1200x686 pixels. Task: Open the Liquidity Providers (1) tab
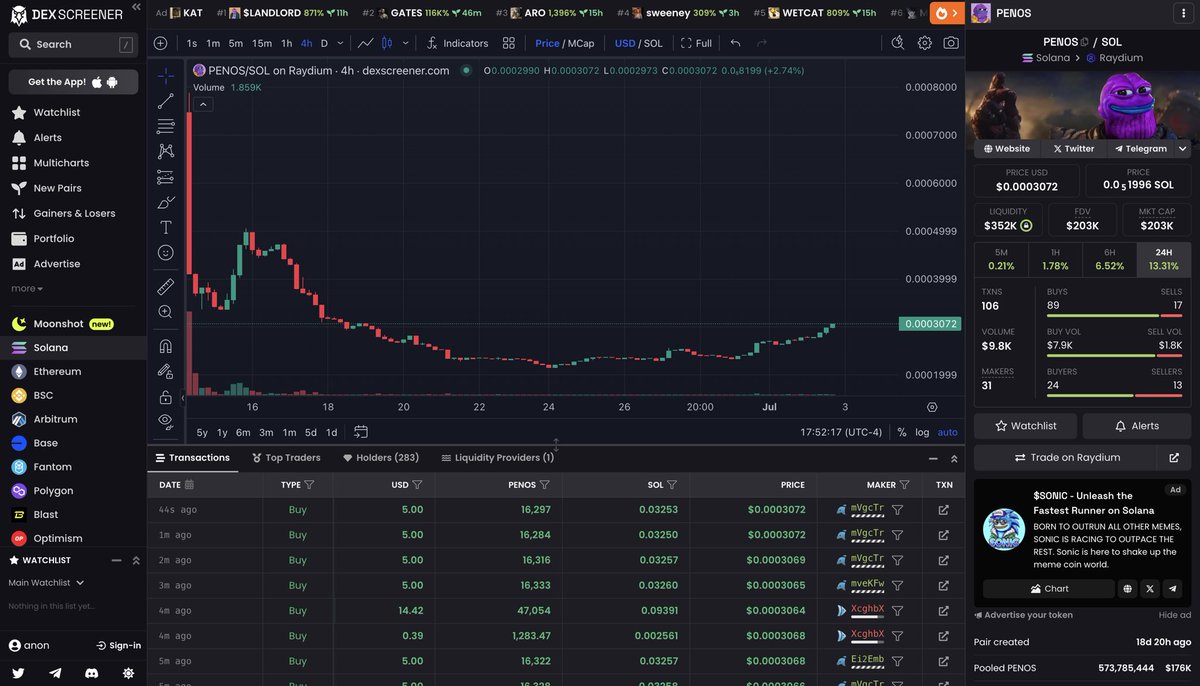click(497, 457)
